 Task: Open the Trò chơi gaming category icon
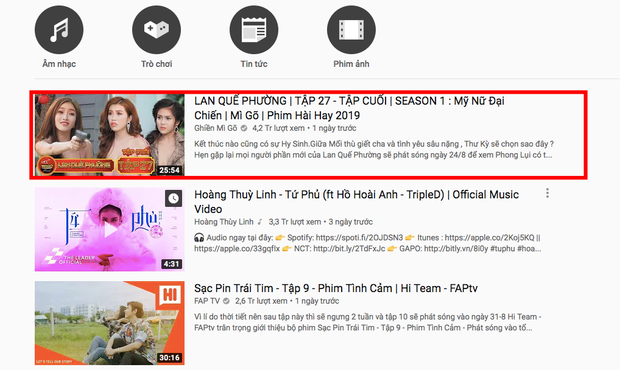point(157,30)
